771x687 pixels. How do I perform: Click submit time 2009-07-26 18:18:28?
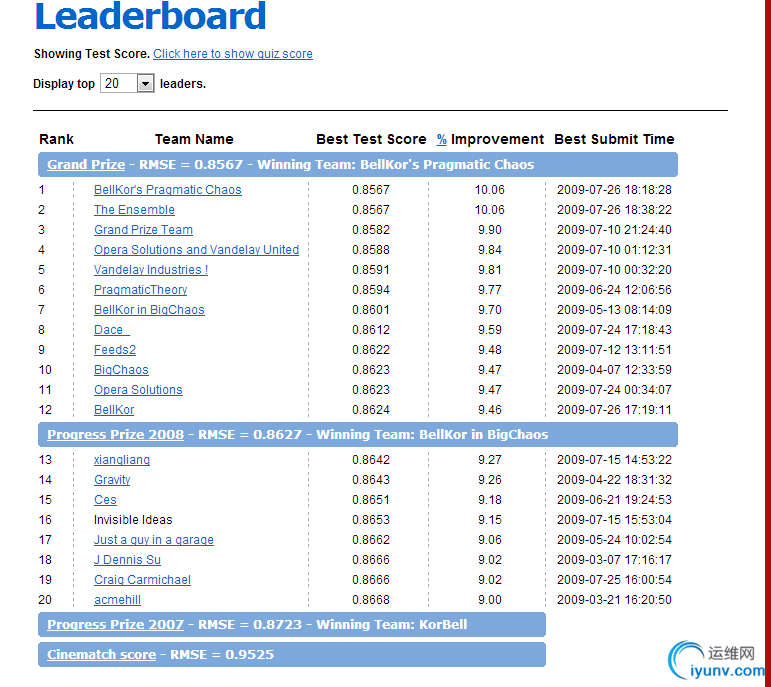pos(614,190)
